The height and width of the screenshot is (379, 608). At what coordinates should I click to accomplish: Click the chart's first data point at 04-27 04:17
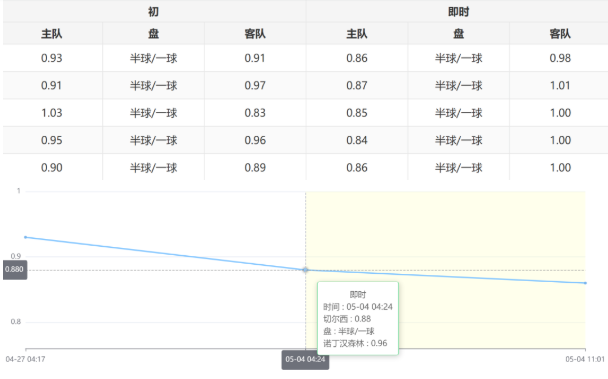[26, 237]
